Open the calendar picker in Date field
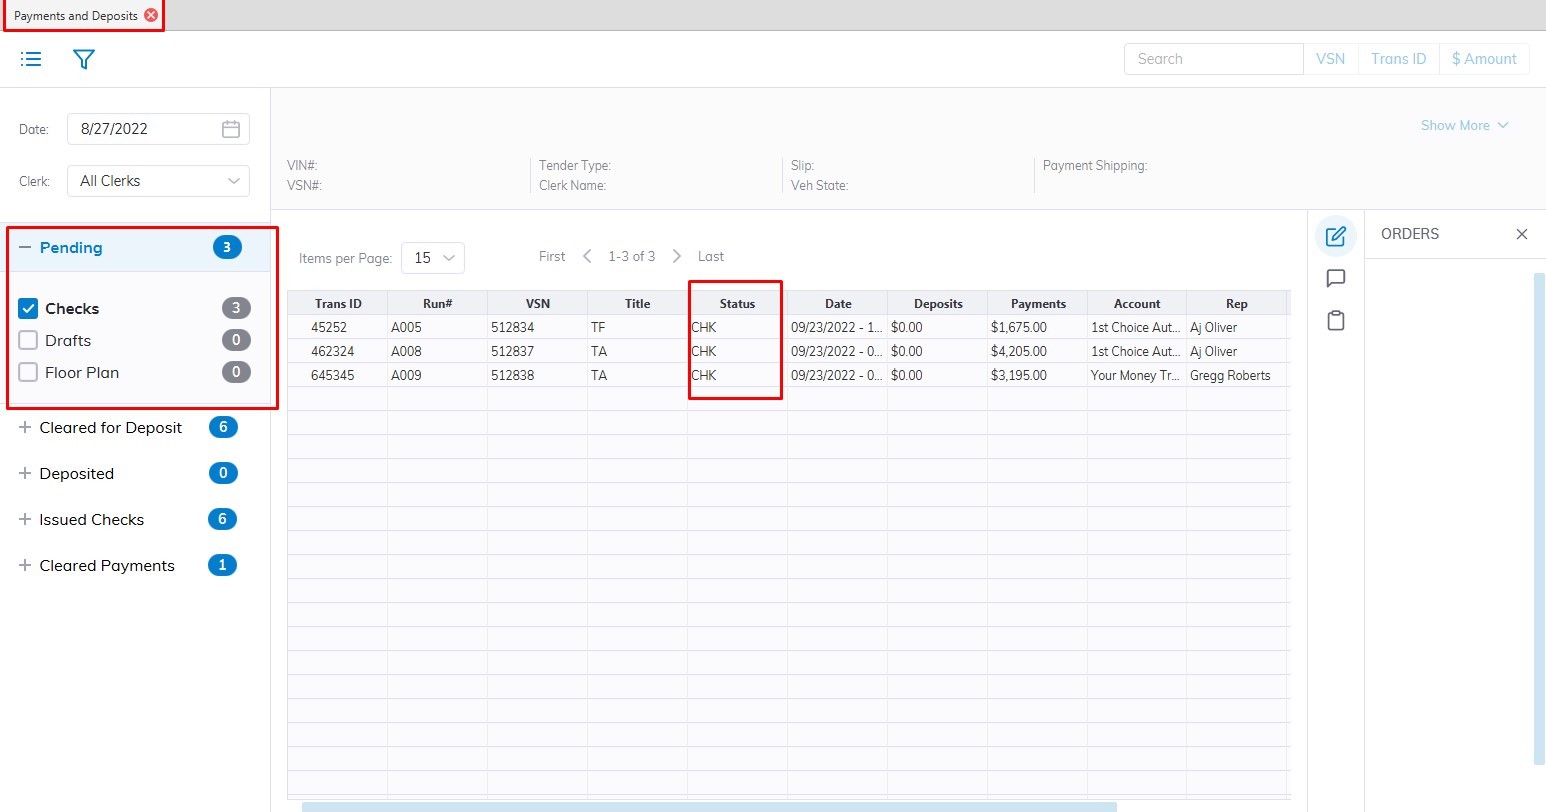 click(231, 129)
